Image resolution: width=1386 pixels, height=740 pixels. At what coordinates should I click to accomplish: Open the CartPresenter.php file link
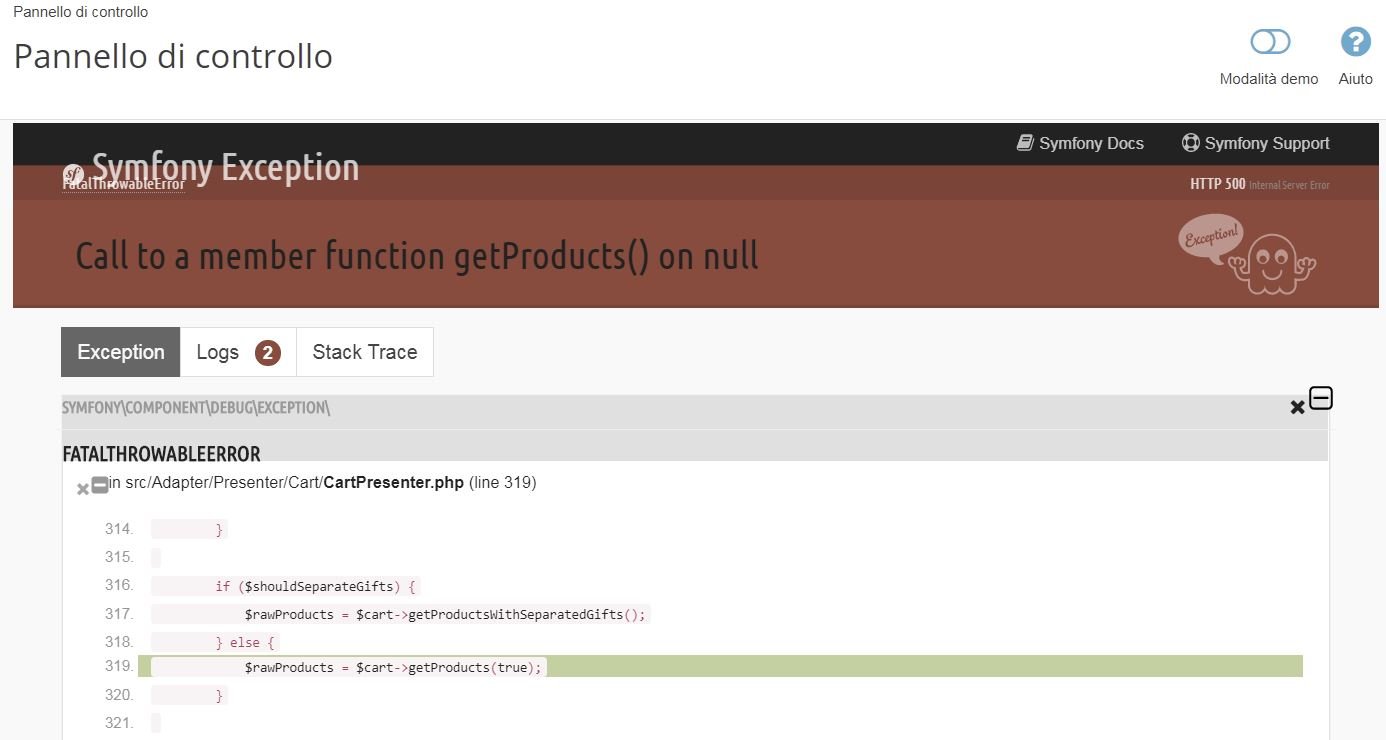(393, 483)
